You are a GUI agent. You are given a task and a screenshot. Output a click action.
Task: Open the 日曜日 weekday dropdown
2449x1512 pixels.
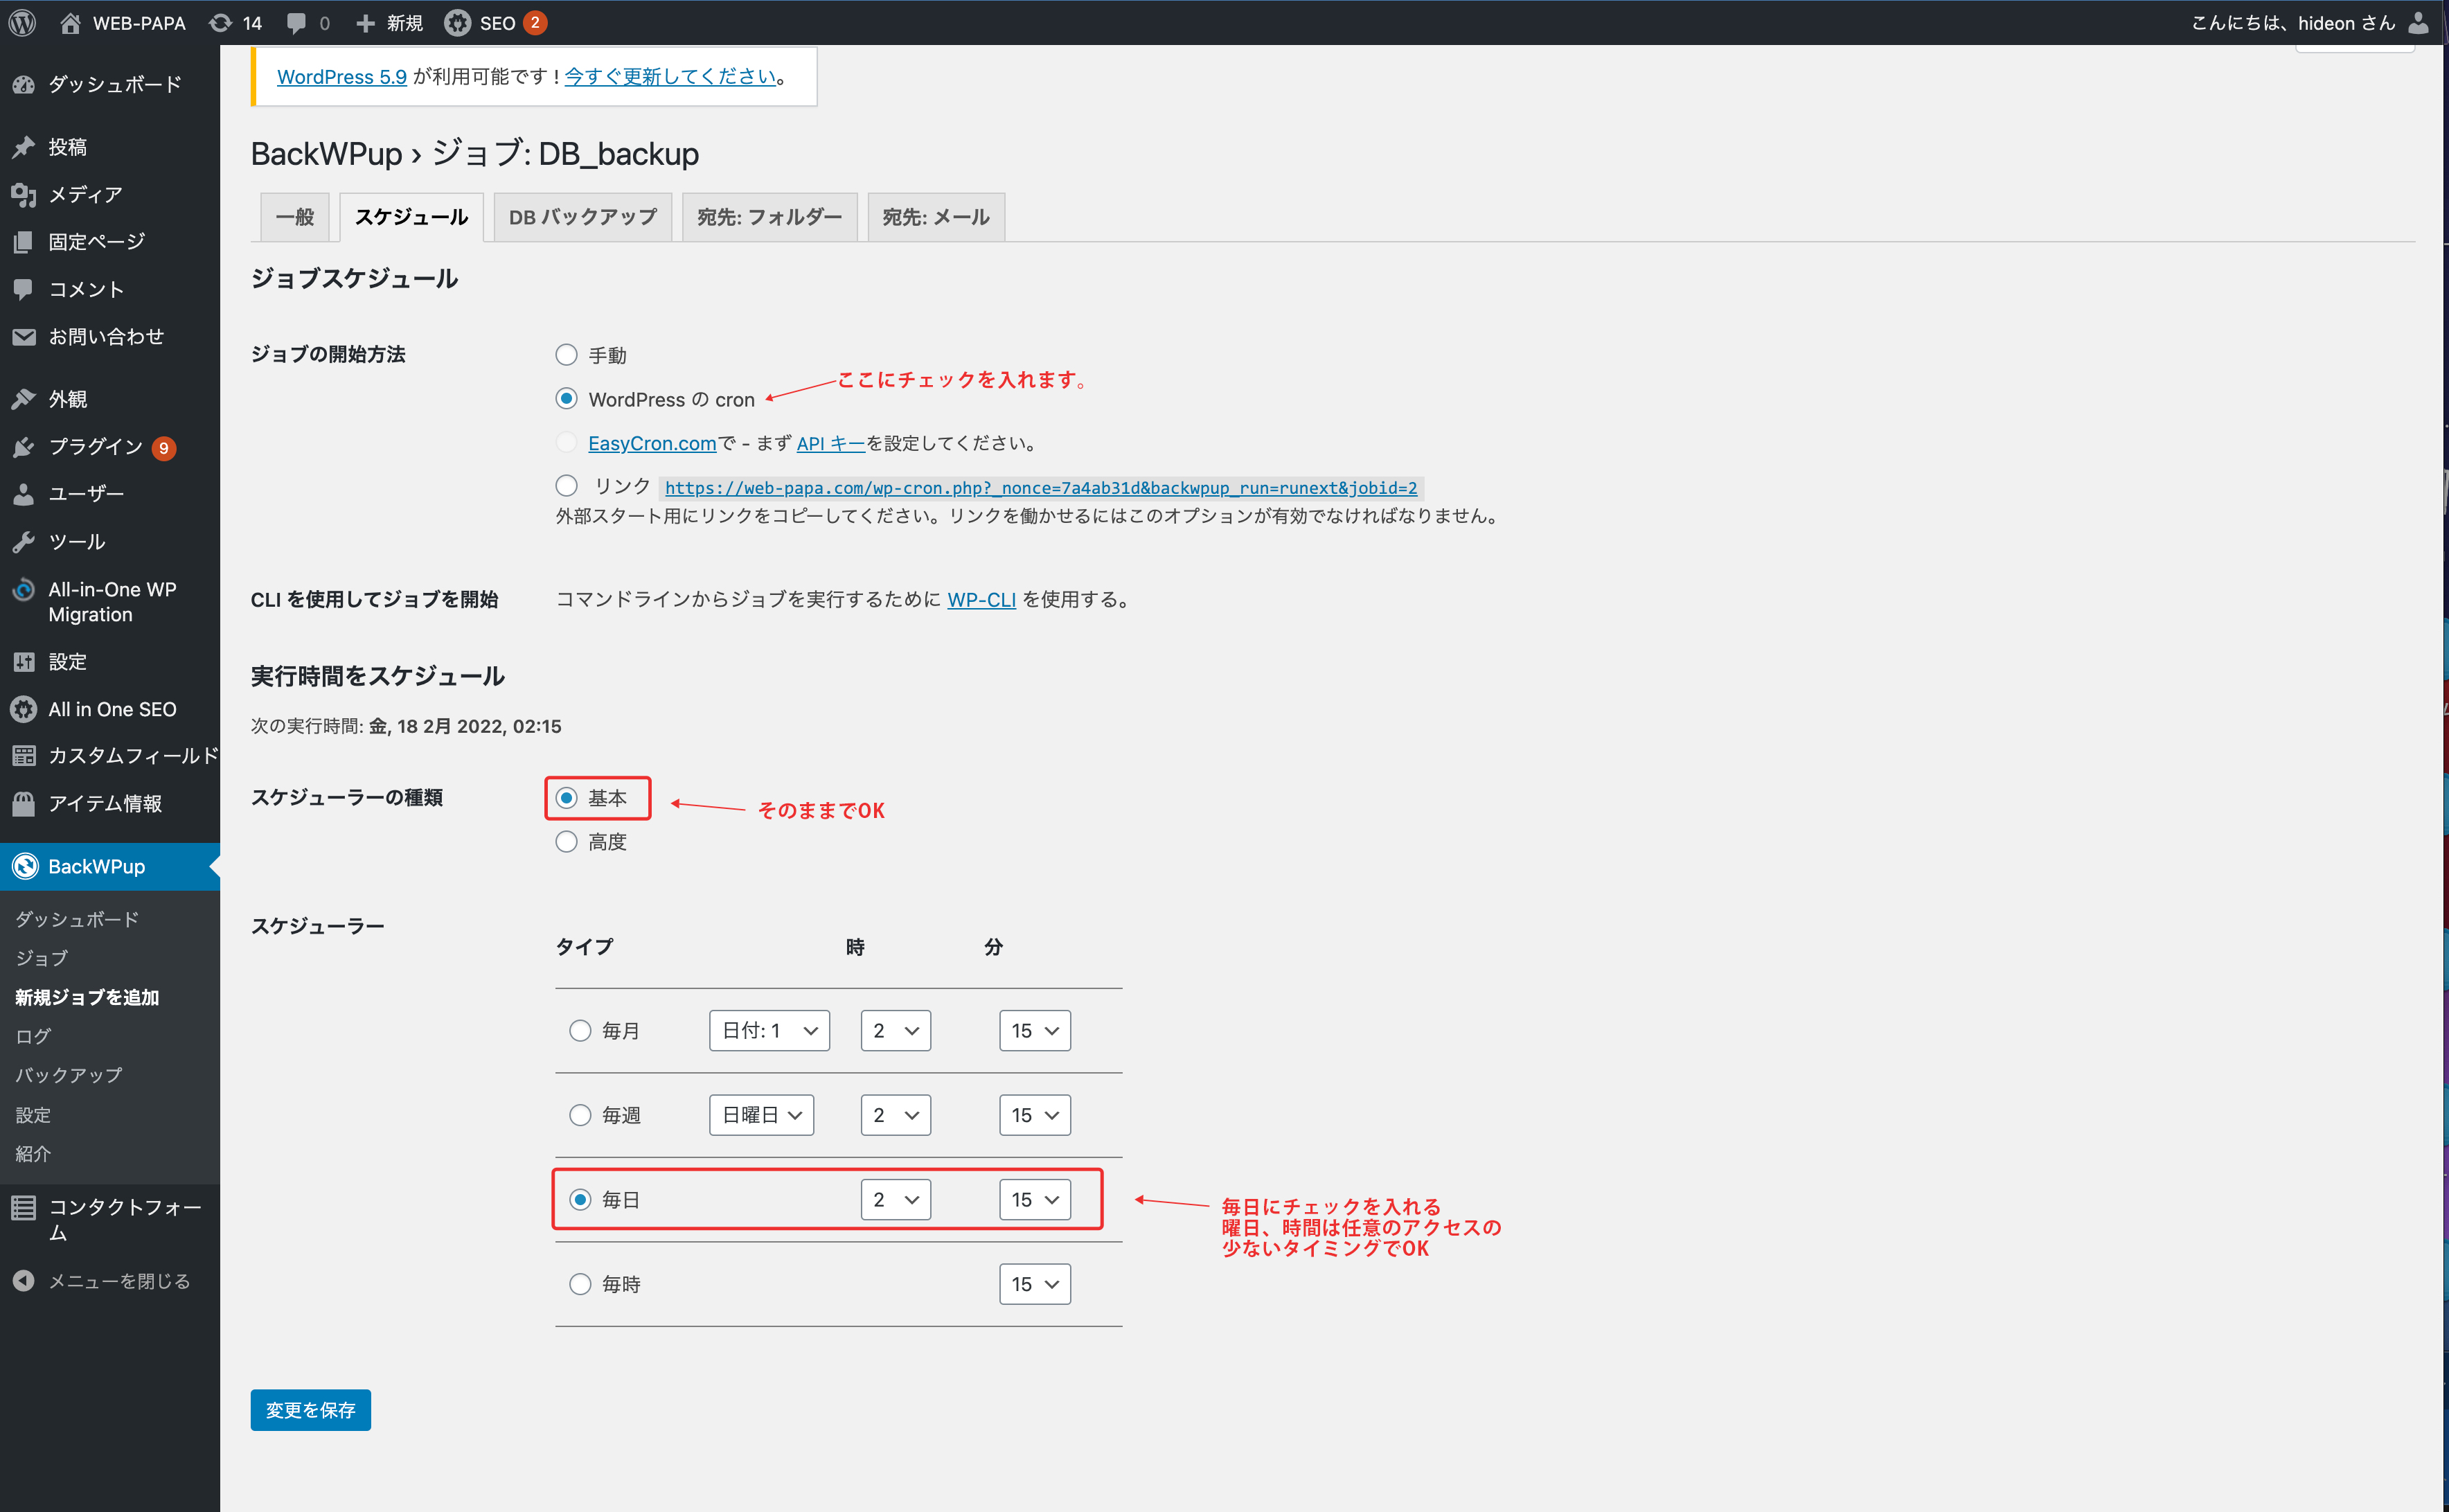(761, 1115)
